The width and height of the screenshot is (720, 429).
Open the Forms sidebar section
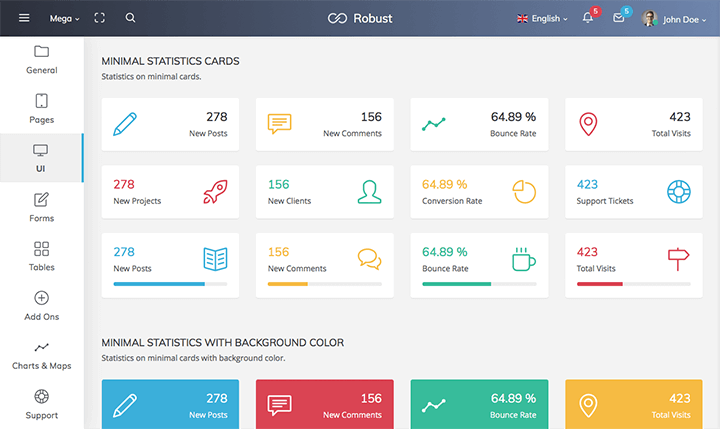tap(42, 208)
